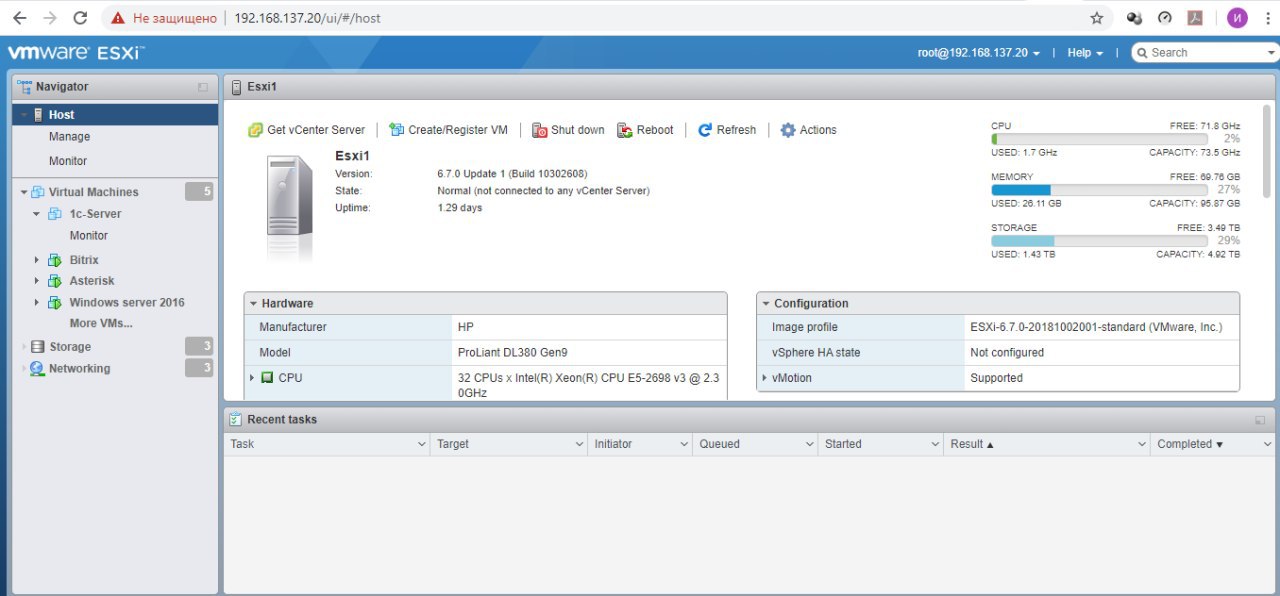
Task: Open the Started column dropdown arrow
Action: point(936,444)
